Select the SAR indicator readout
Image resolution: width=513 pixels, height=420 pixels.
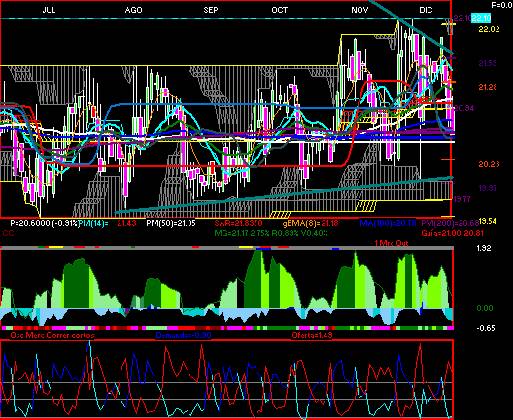coord(238,223)
